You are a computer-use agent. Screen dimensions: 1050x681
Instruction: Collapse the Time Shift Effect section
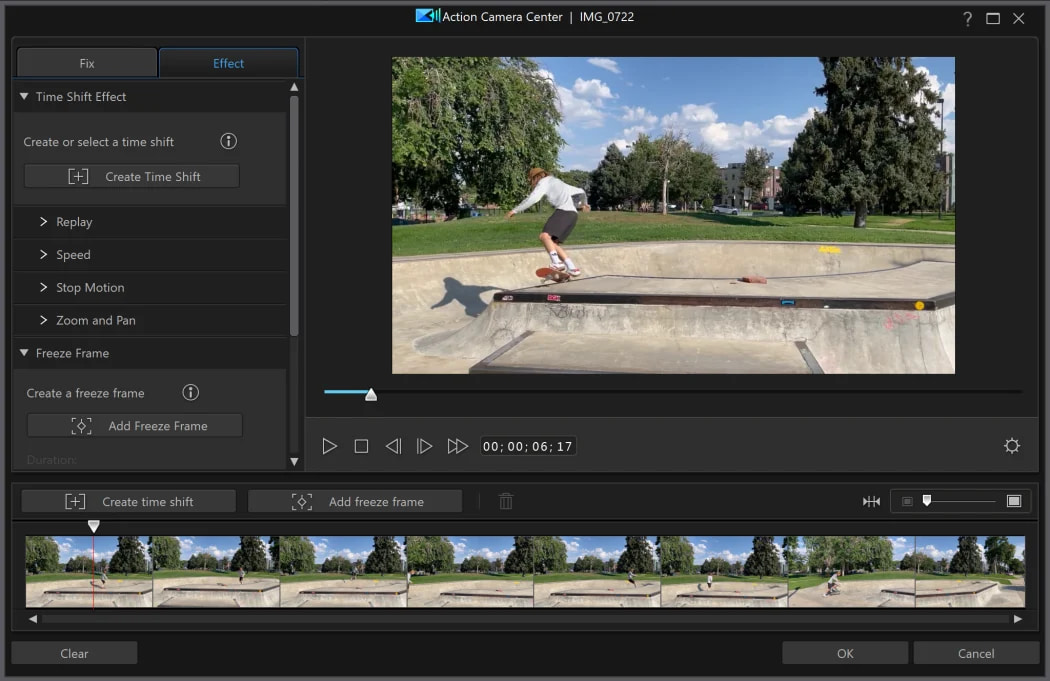24,96
